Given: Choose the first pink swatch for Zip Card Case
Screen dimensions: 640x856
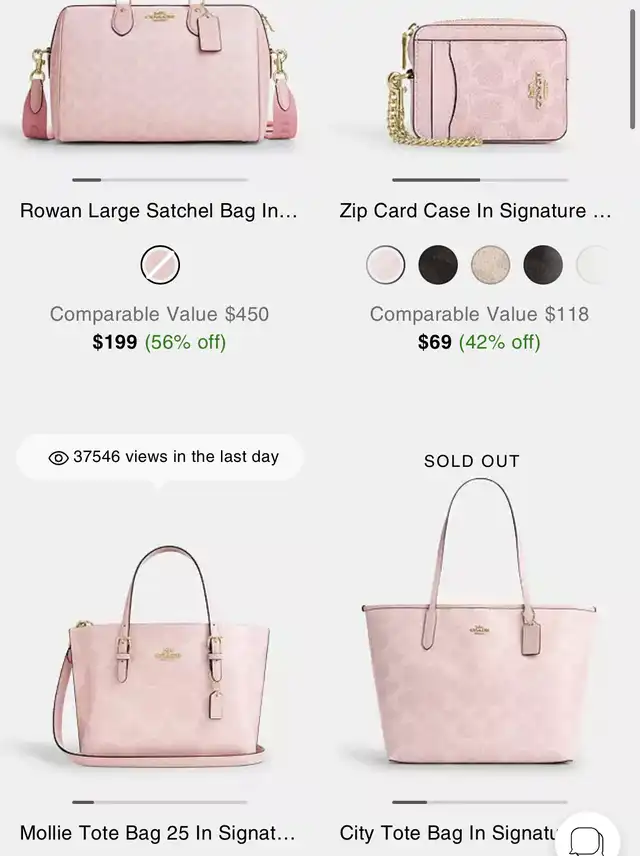Looking at the screenshot, I should 386,265.
